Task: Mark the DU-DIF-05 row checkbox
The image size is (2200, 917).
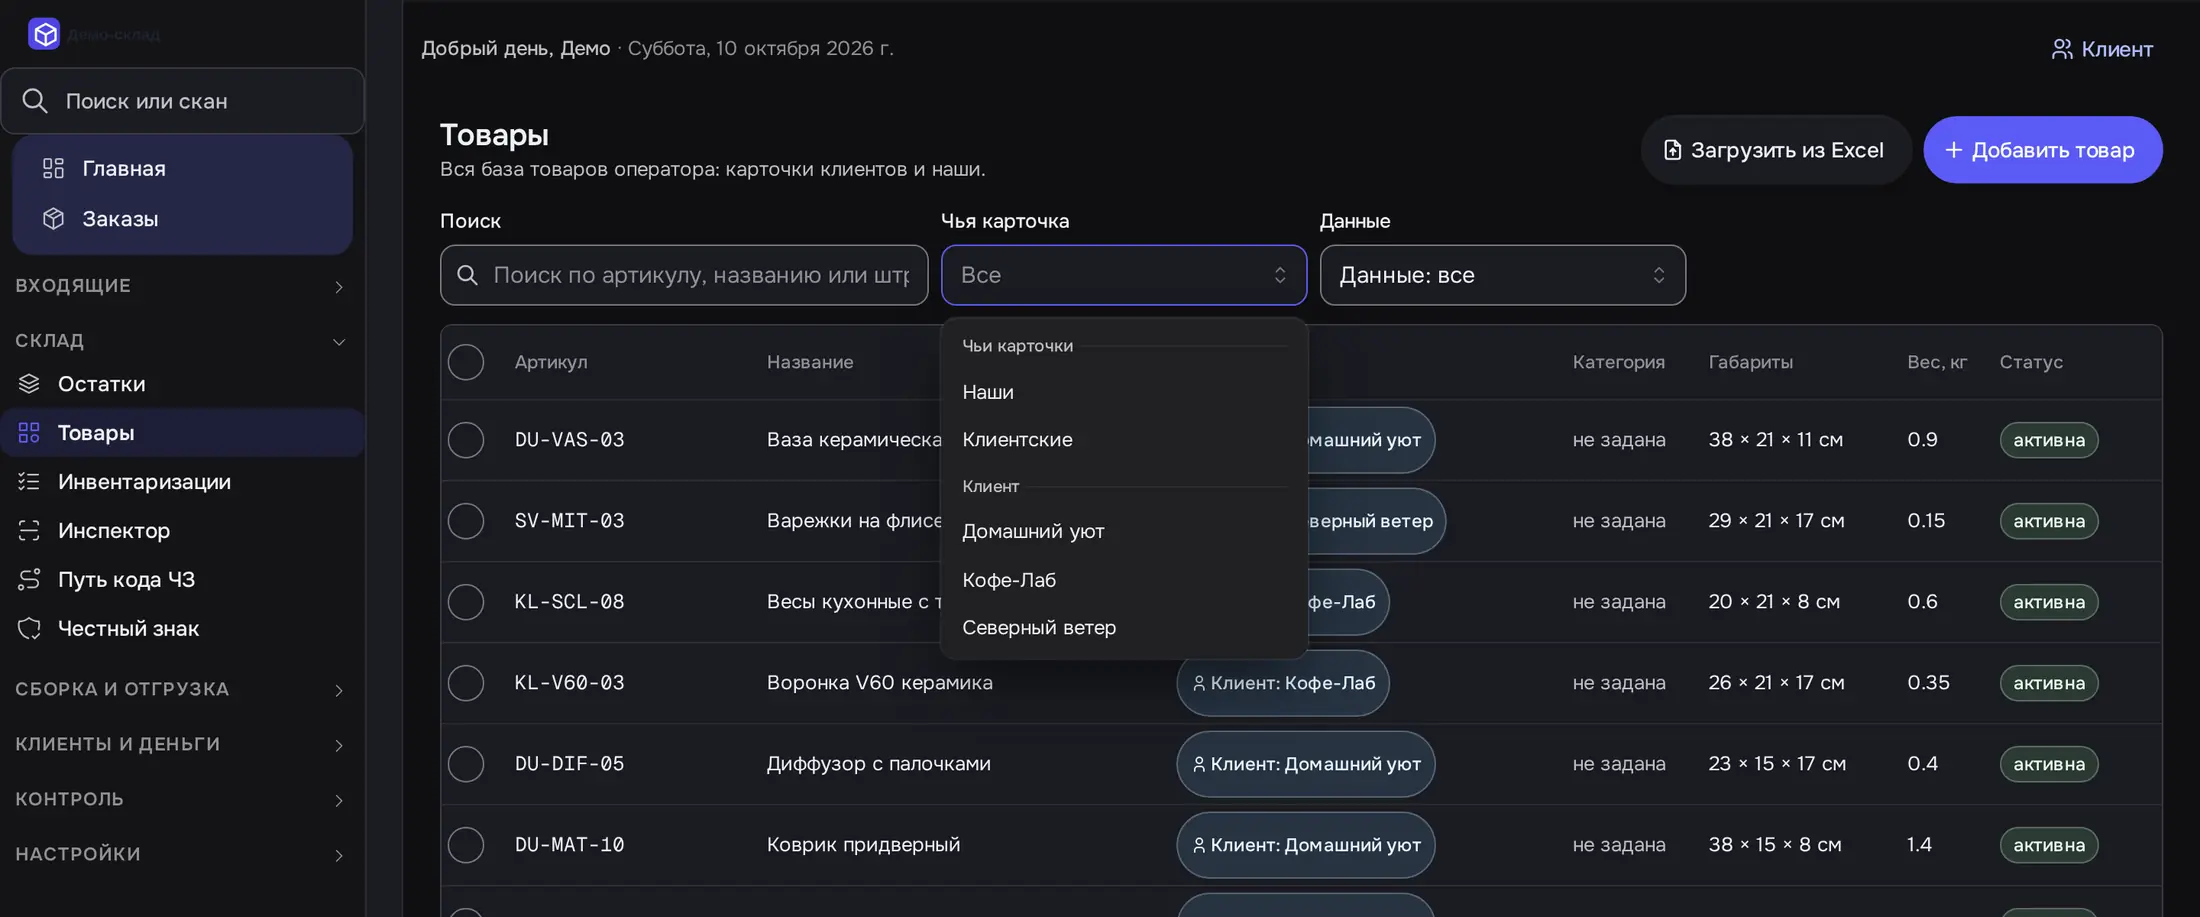Action: [x=466, y=764]
